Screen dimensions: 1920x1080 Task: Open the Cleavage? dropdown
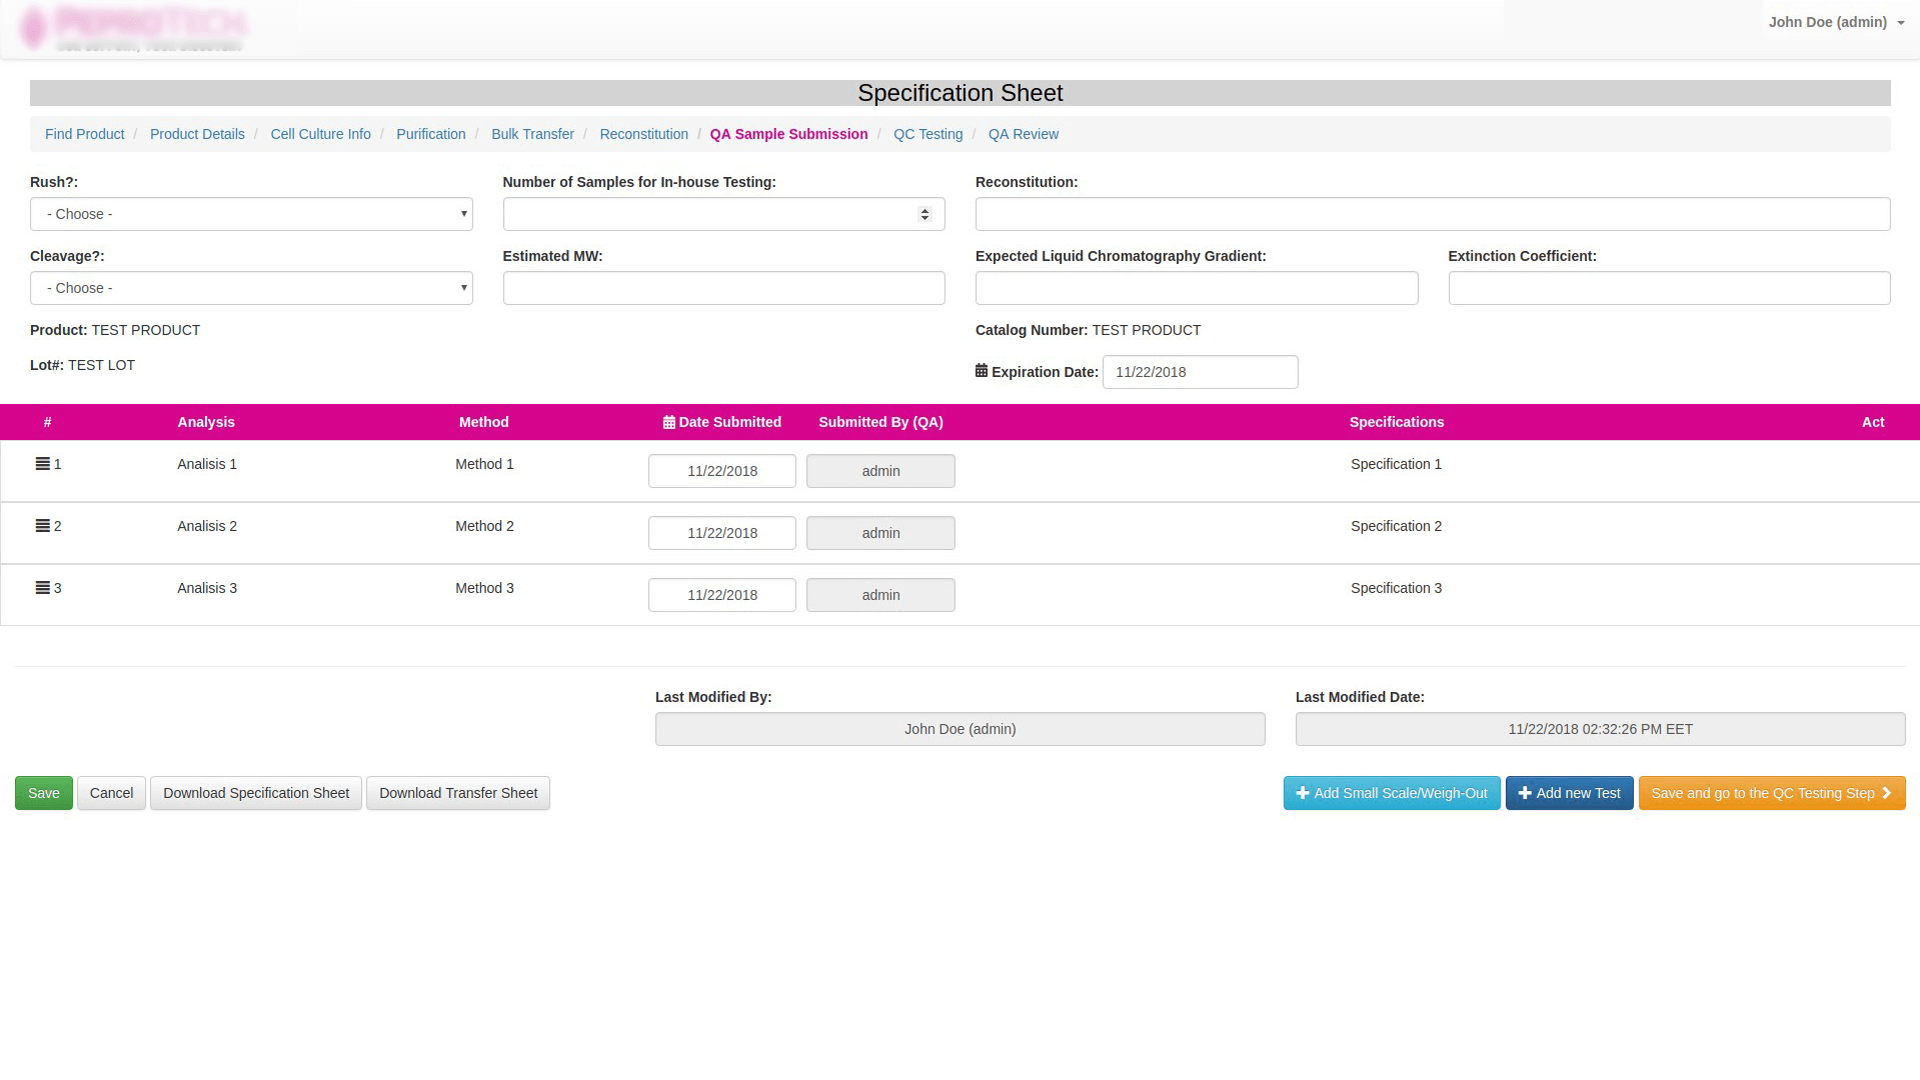[251, 288]
